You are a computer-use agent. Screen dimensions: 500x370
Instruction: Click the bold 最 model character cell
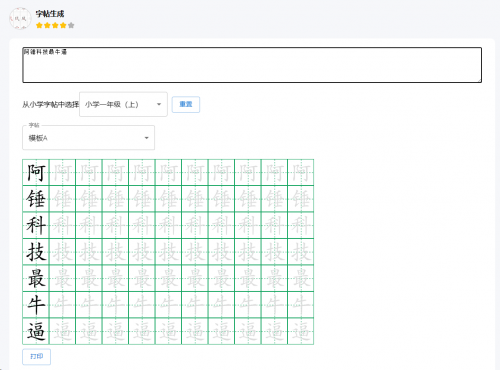point(36,278)
